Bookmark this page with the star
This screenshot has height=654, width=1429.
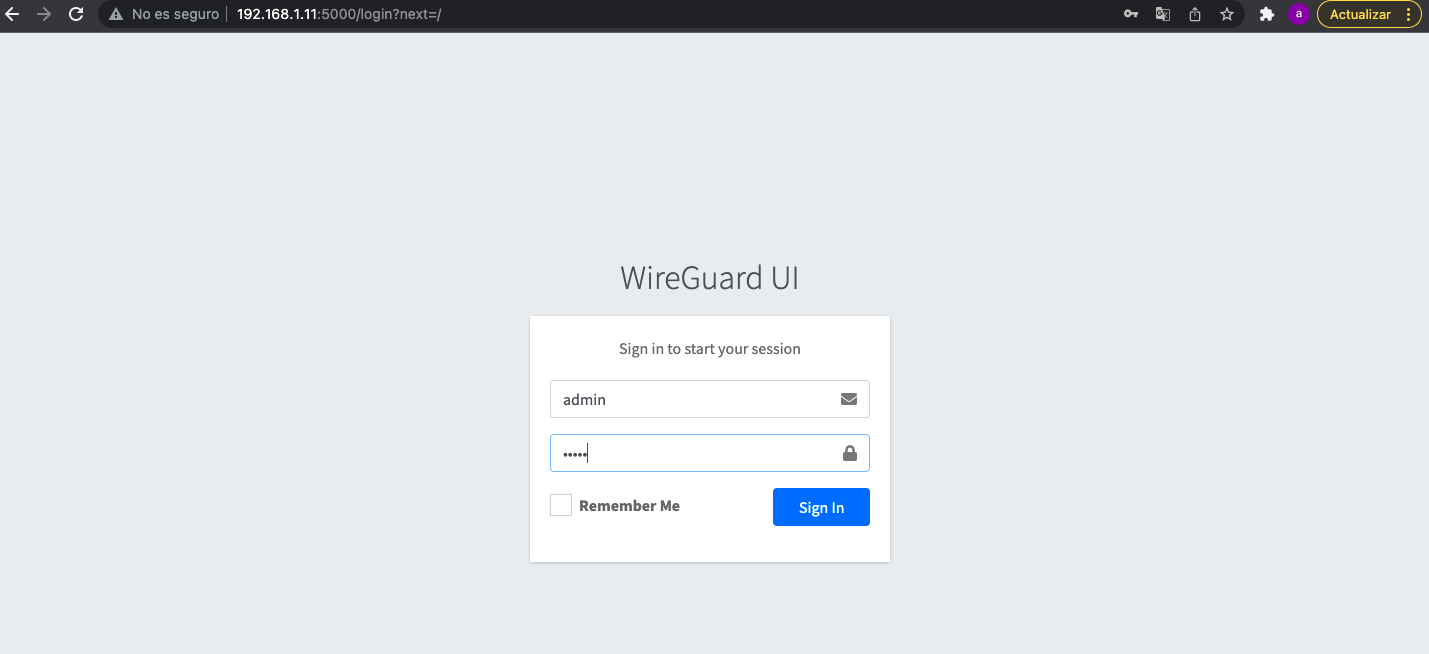point(1227,14)
